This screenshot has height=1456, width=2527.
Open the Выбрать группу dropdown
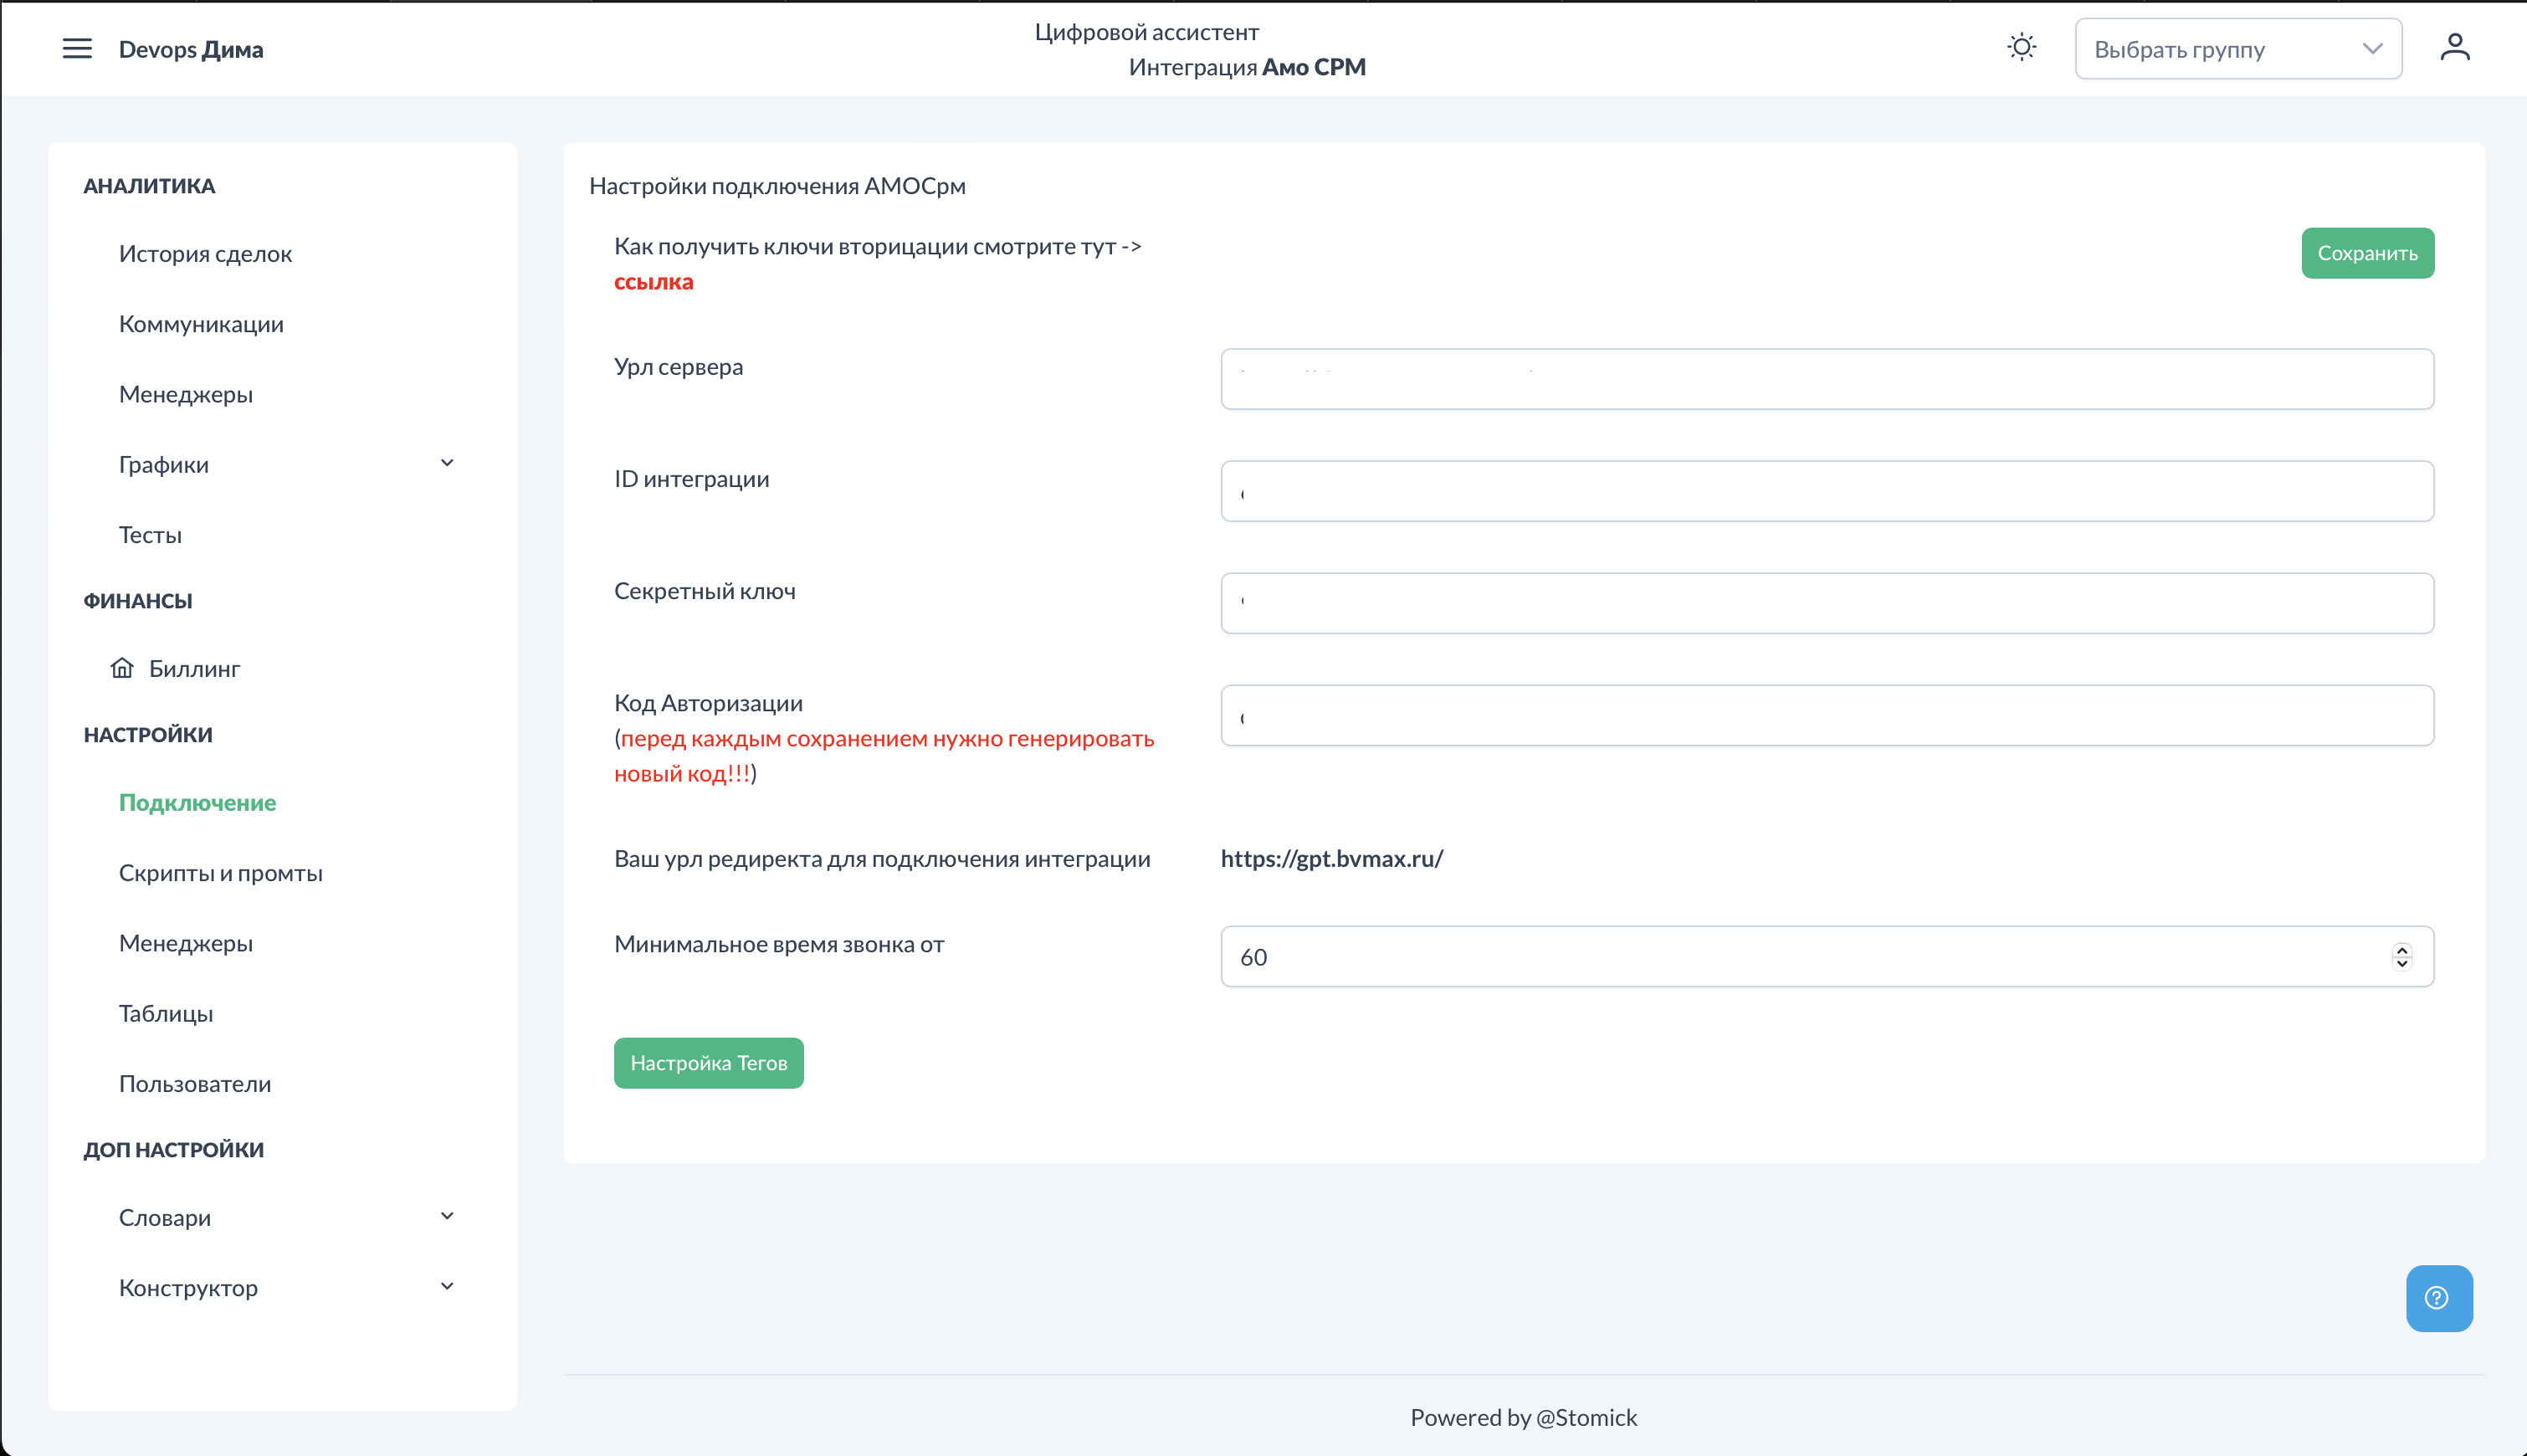(2237, 49)
